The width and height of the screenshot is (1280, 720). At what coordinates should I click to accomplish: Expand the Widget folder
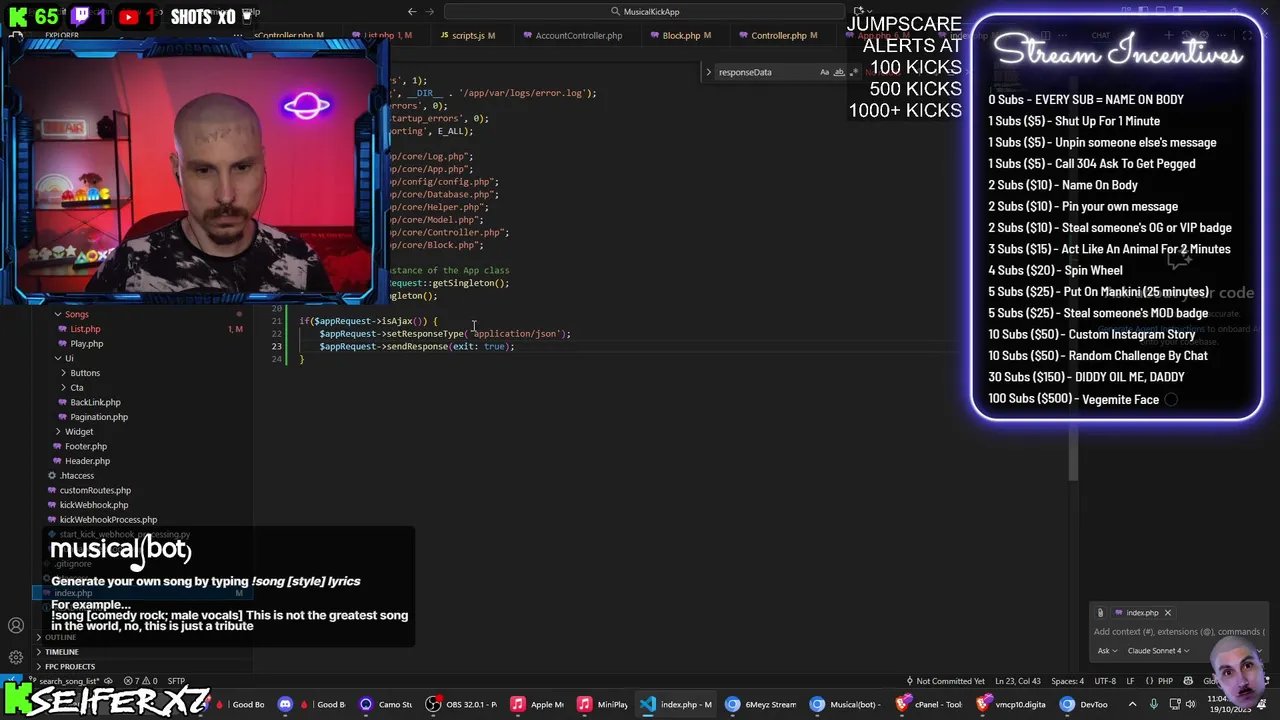78,432
